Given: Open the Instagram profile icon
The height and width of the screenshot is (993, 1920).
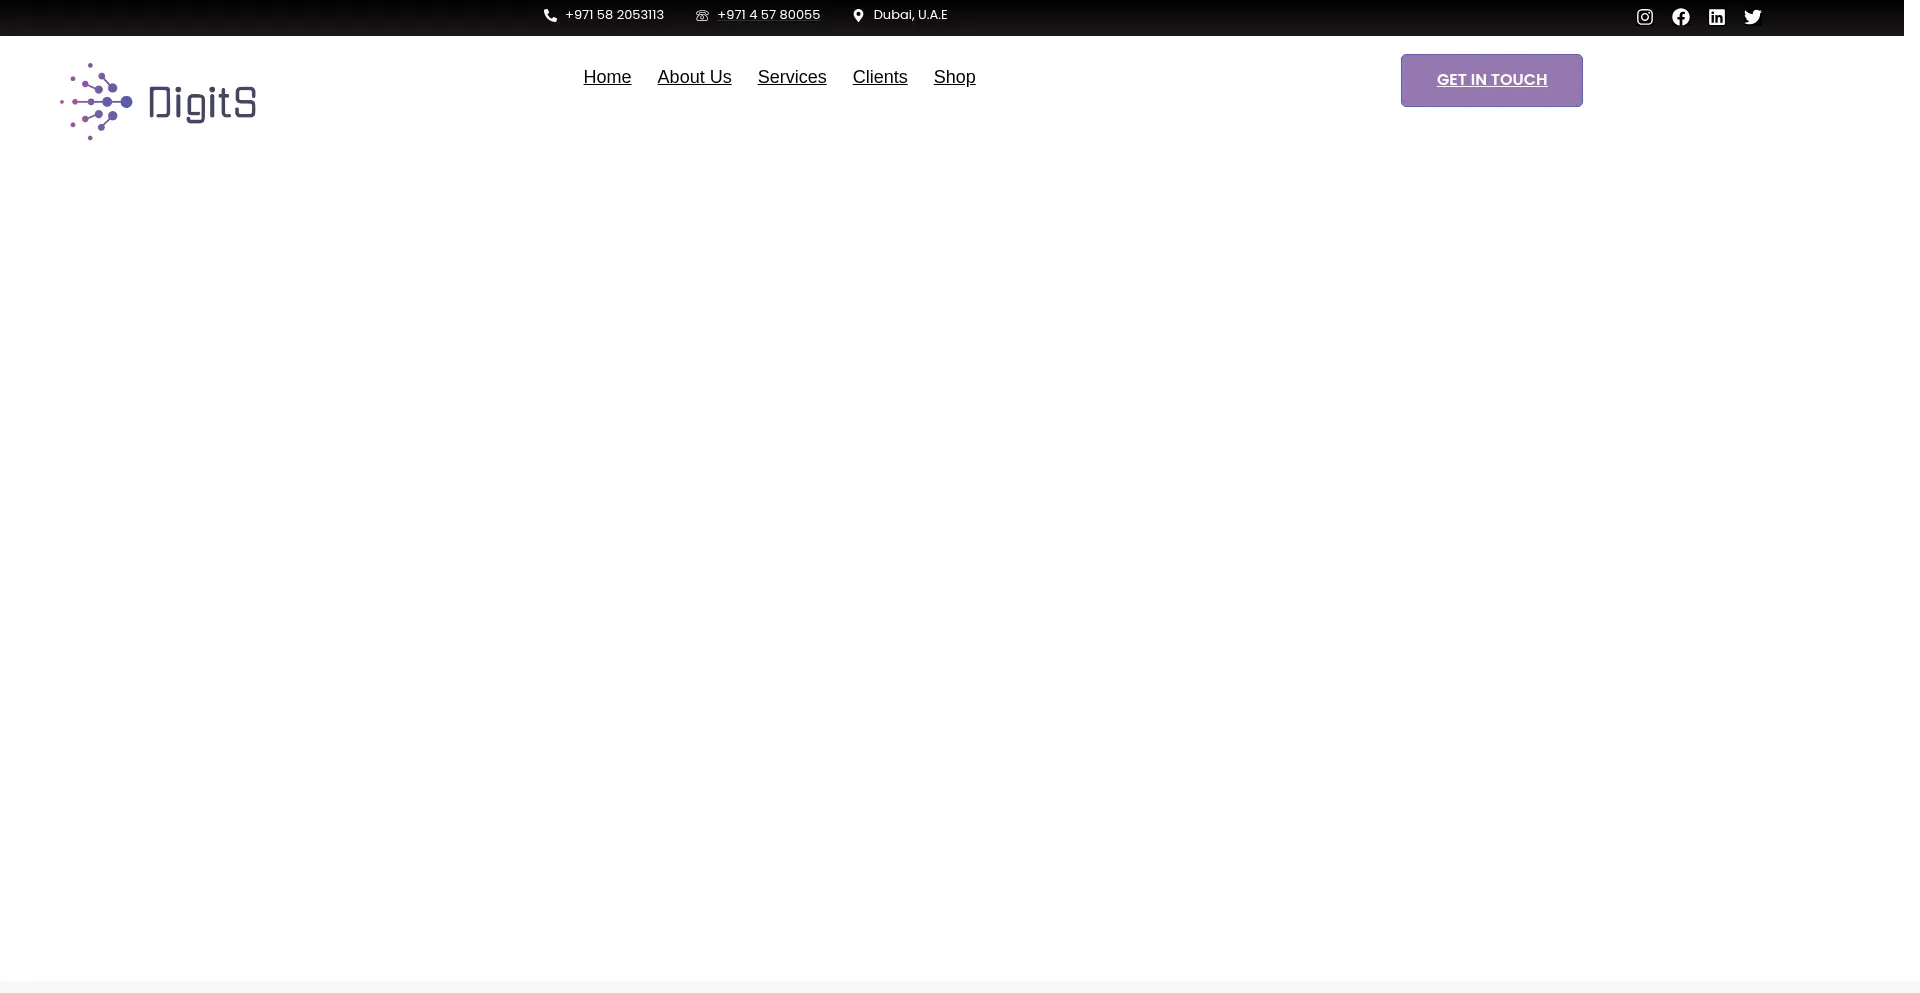Looking at the screenshot, I should [x=1644, y=17].
